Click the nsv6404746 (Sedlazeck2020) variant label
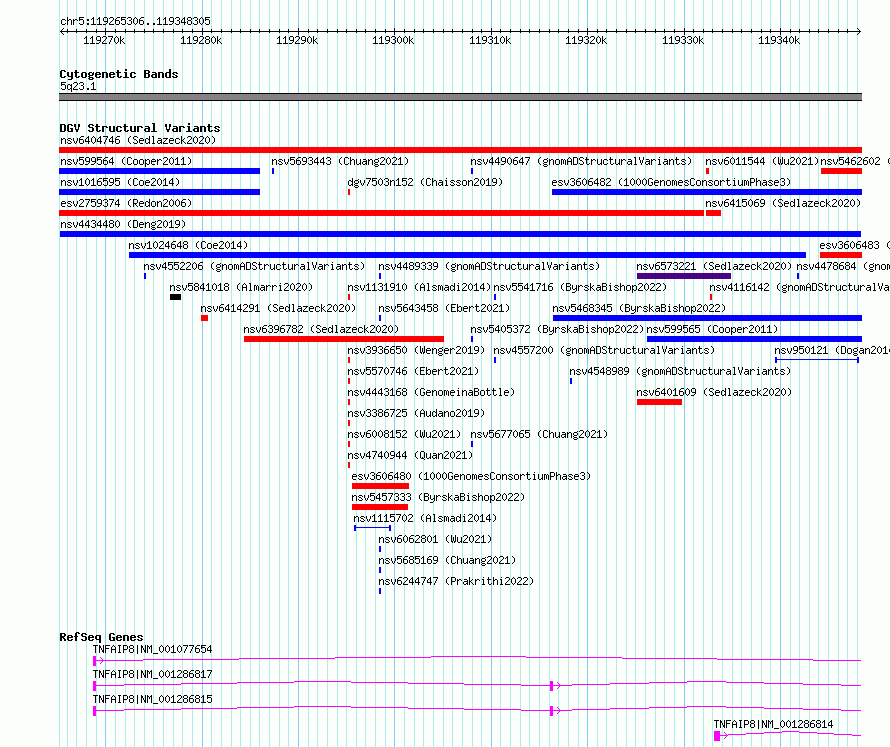This screenshot has width=890, height=747. pos(138,140)
